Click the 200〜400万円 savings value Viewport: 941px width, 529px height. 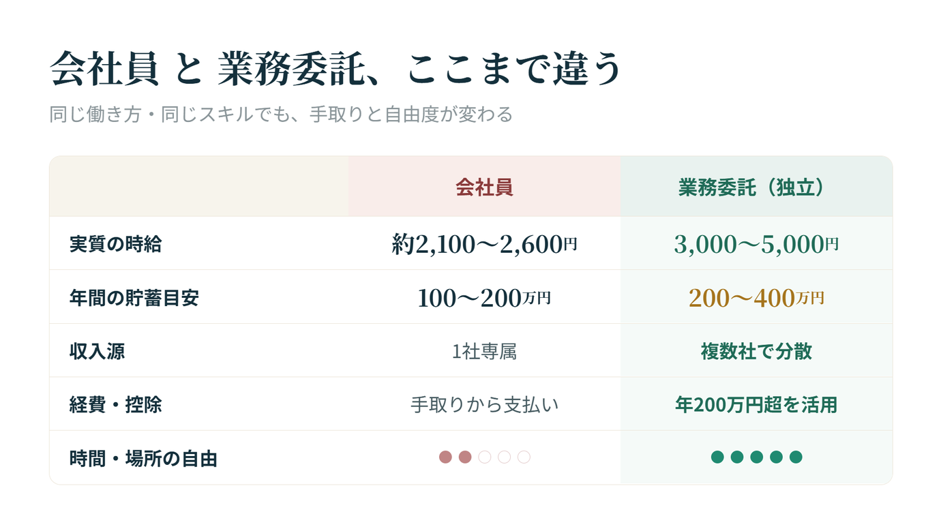coord(756,298)
